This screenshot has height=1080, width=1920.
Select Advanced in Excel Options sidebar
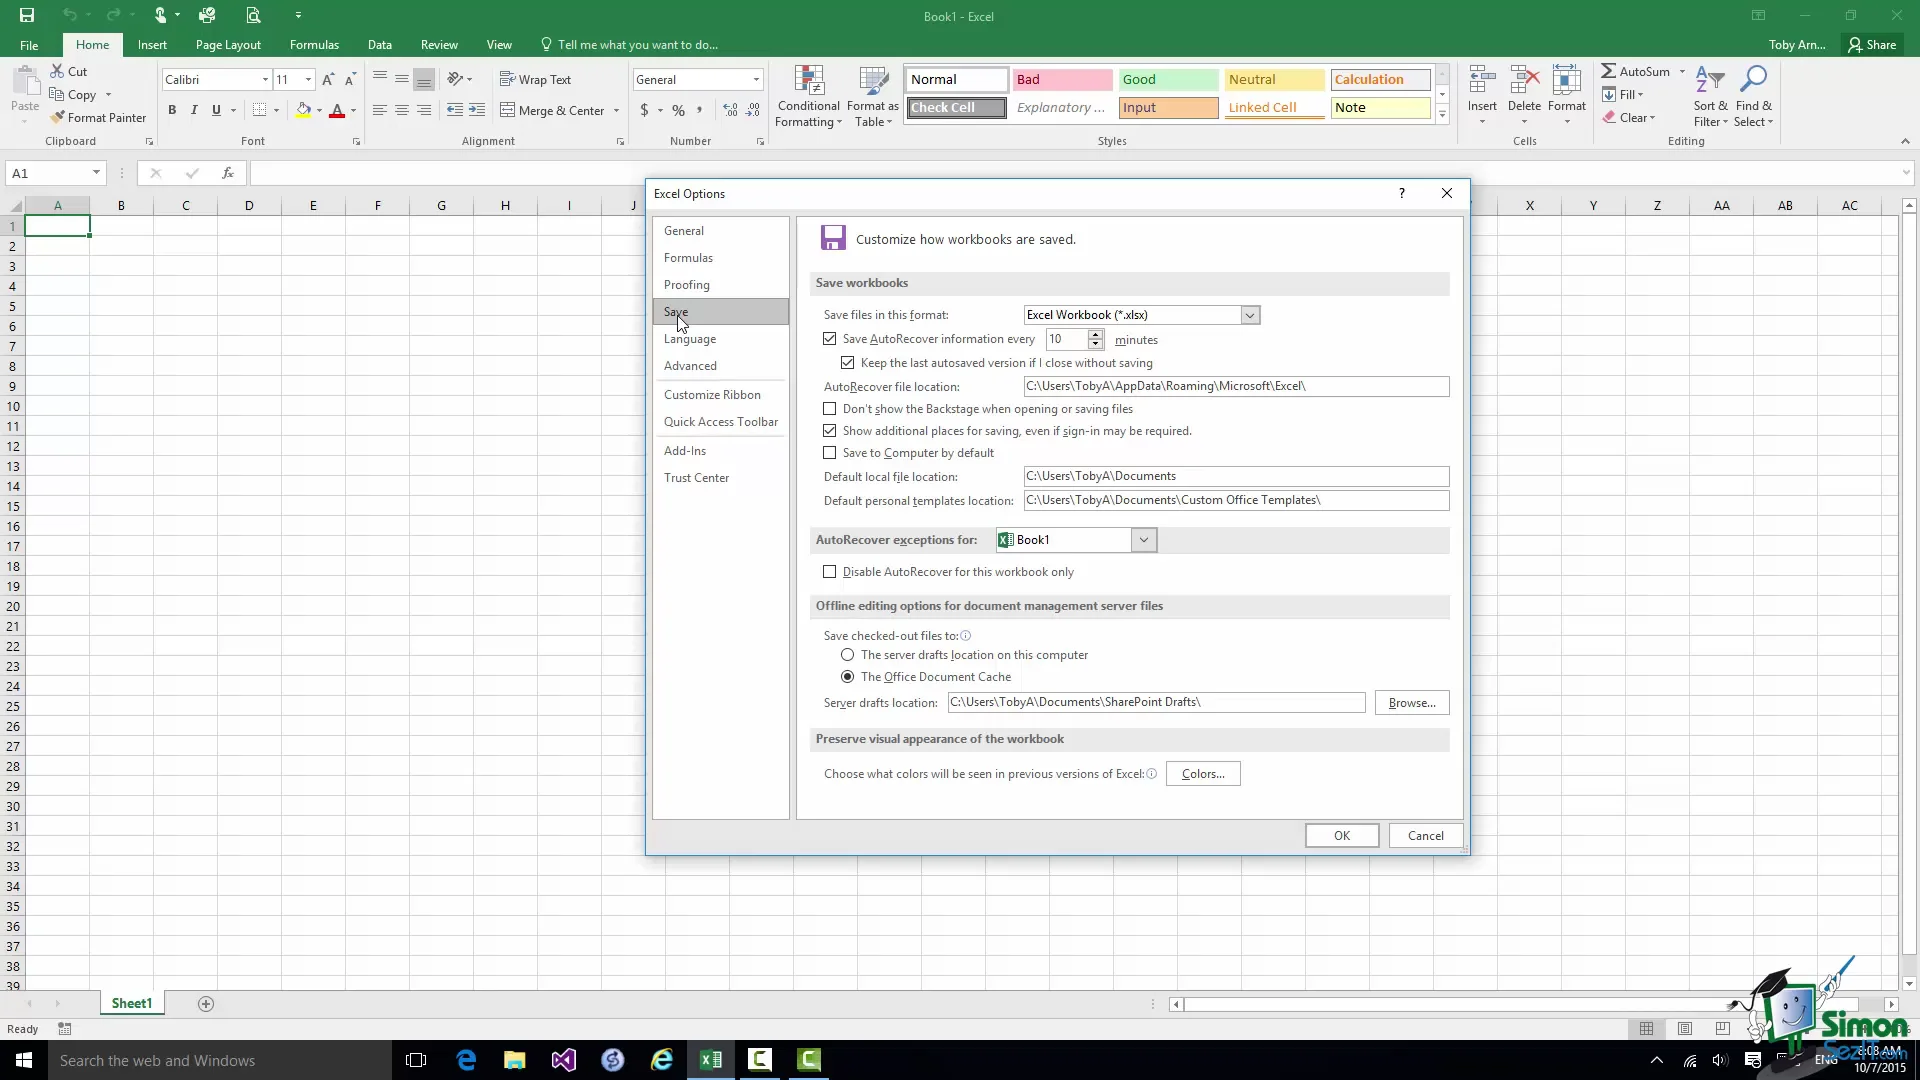(690, 366)
